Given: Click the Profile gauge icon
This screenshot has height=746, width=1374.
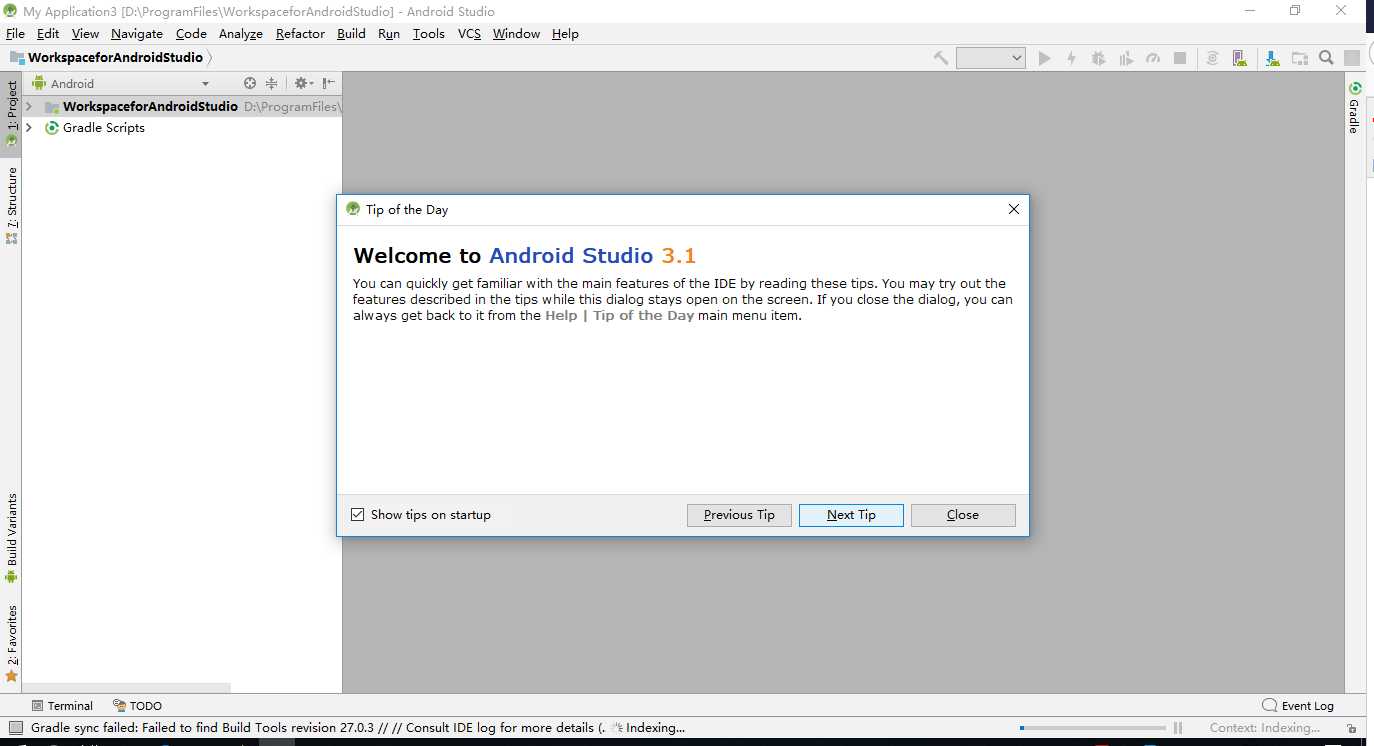Looking at the screenshot, I should click(x=1153, y=58).
